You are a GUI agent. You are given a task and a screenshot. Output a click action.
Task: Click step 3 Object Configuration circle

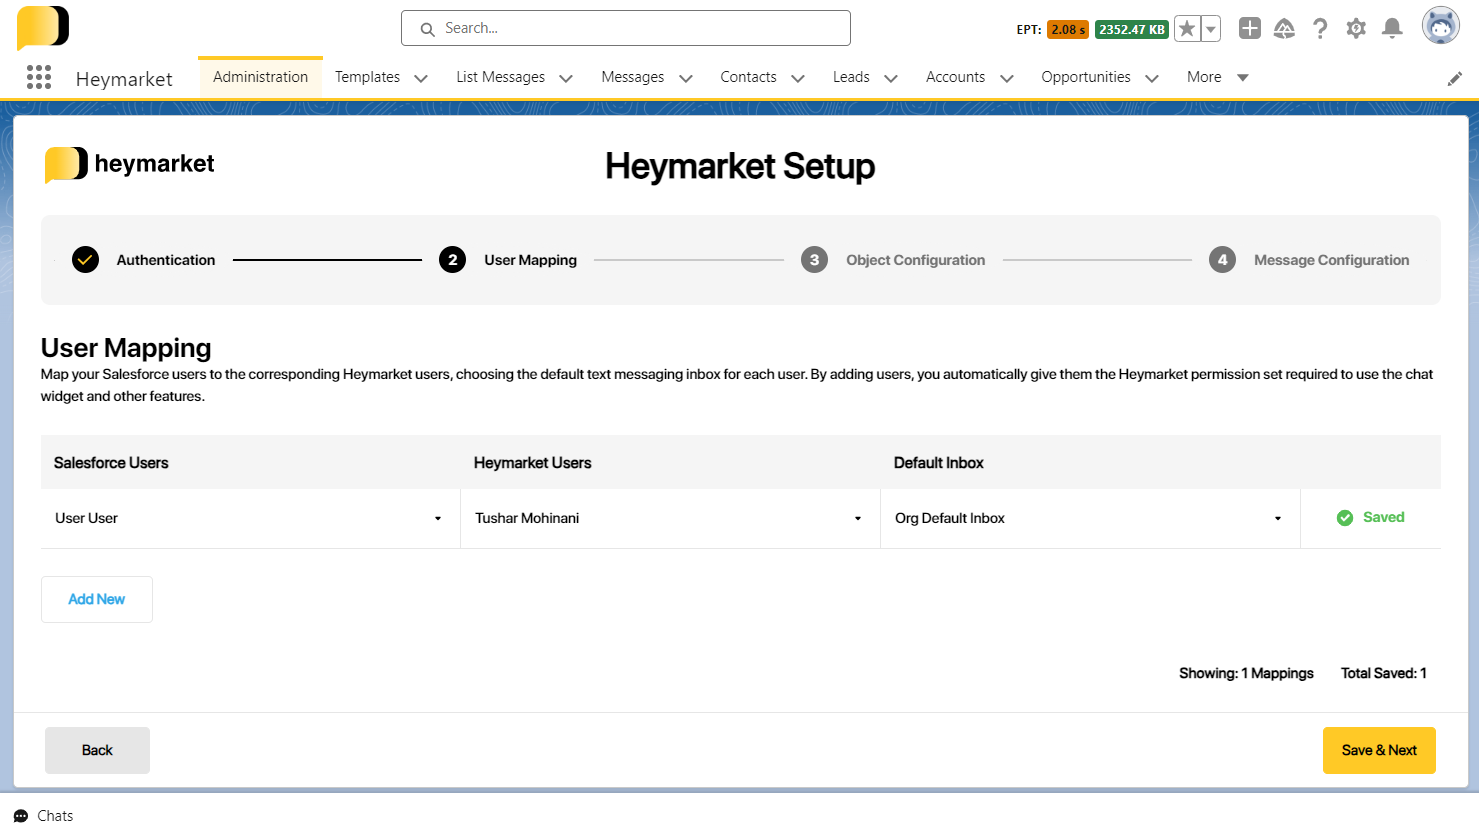click(815, 260)
